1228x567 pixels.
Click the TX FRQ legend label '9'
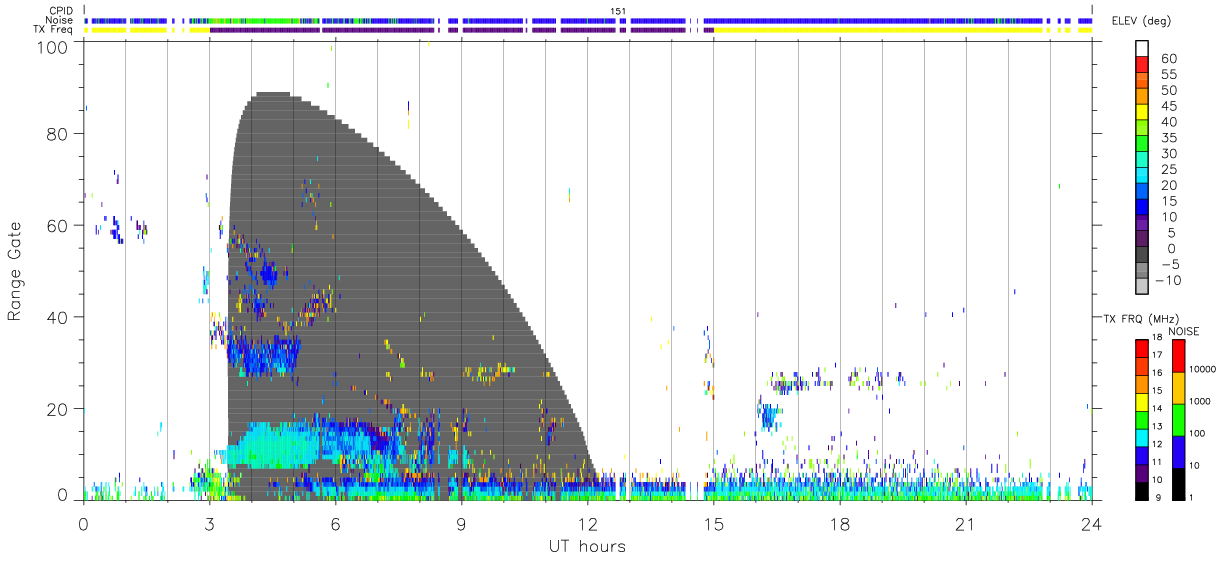tap(1158, 497)
